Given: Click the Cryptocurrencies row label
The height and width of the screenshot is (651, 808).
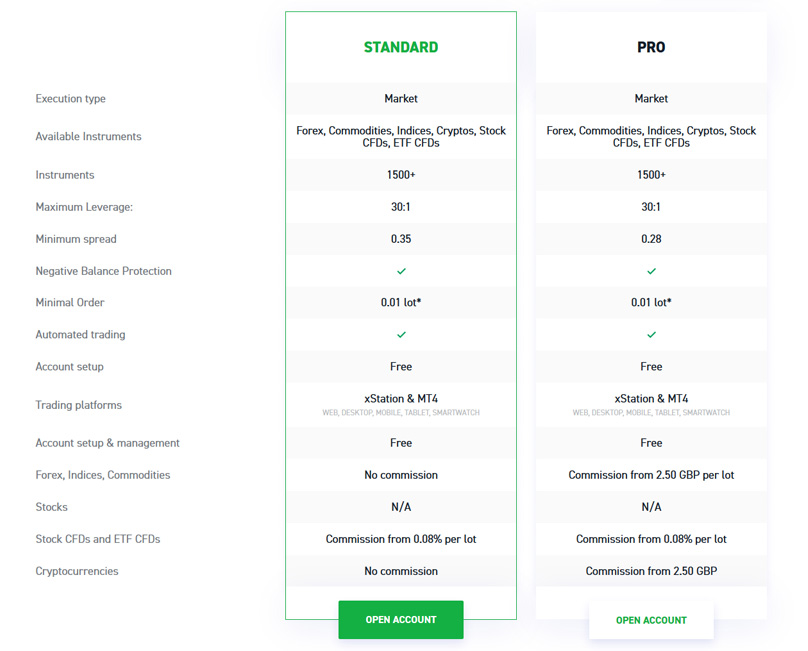Looking at the screenshot, I should coord(77,571).
